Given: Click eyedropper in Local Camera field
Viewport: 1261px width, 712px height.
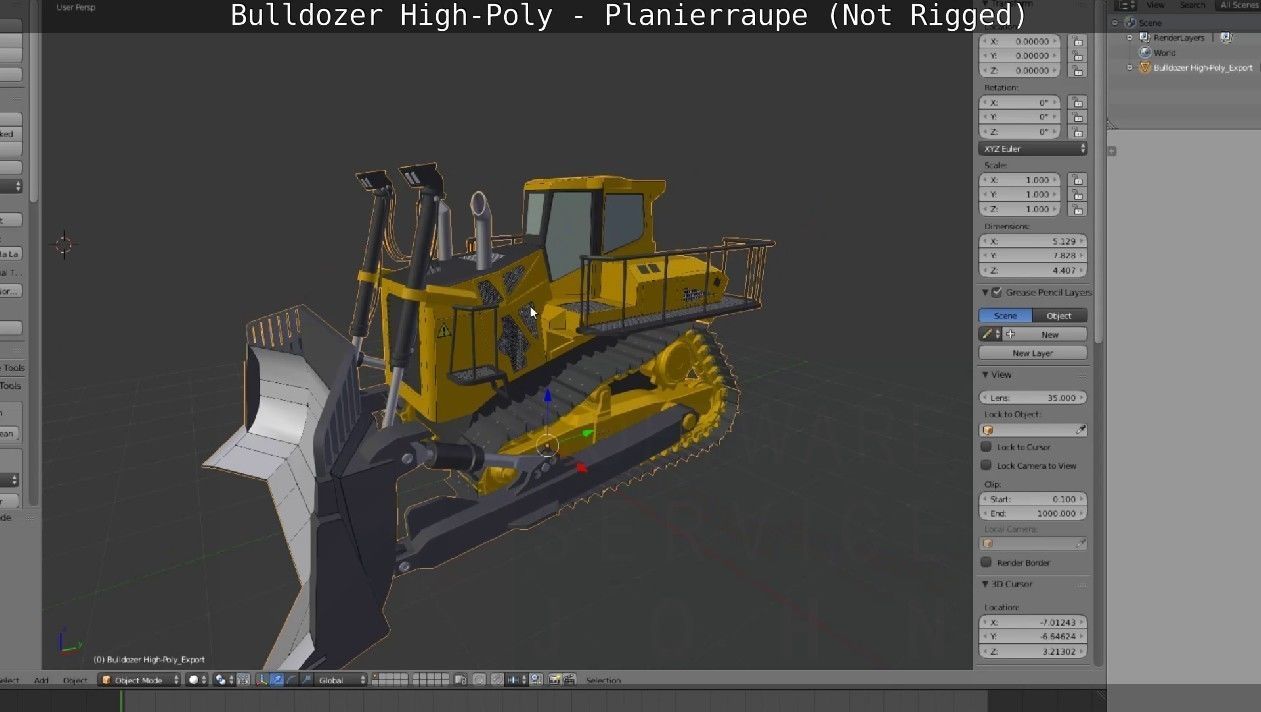Looking at the screenshot, I should tap(1080, 544).
